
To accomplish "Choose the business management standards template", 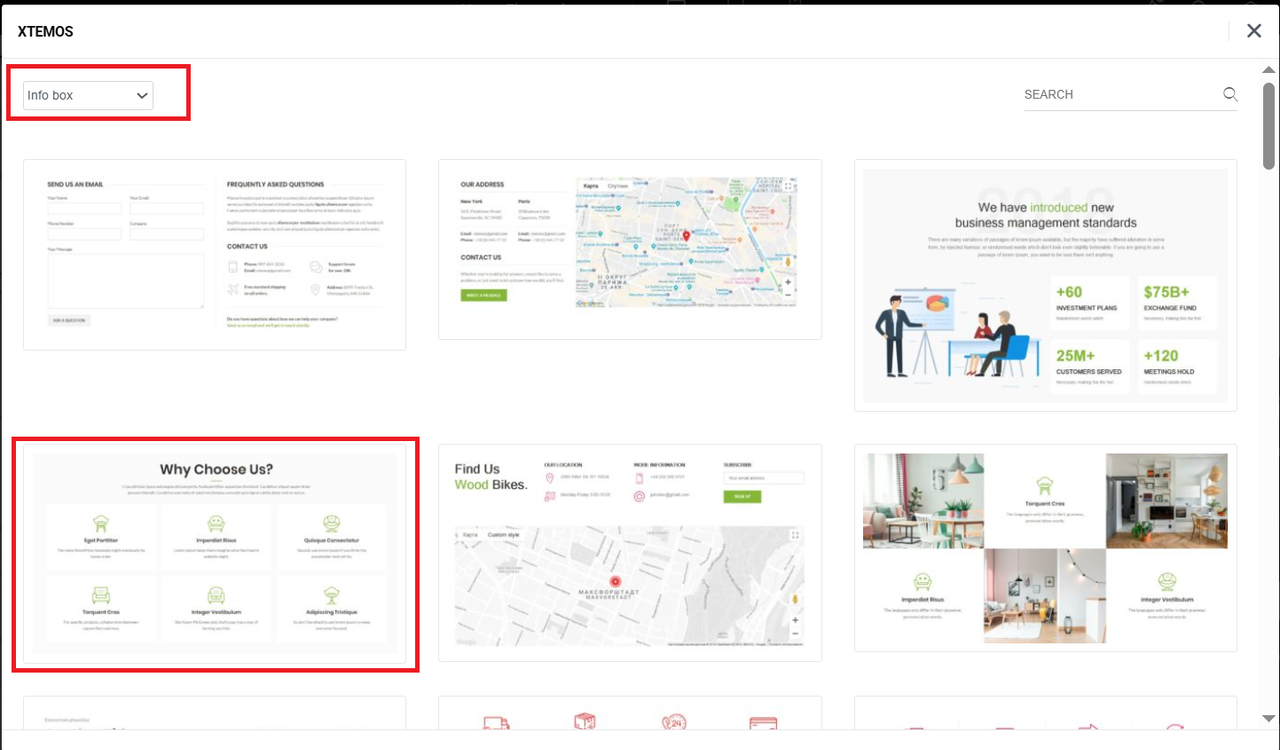I will tap(1045, 285).
